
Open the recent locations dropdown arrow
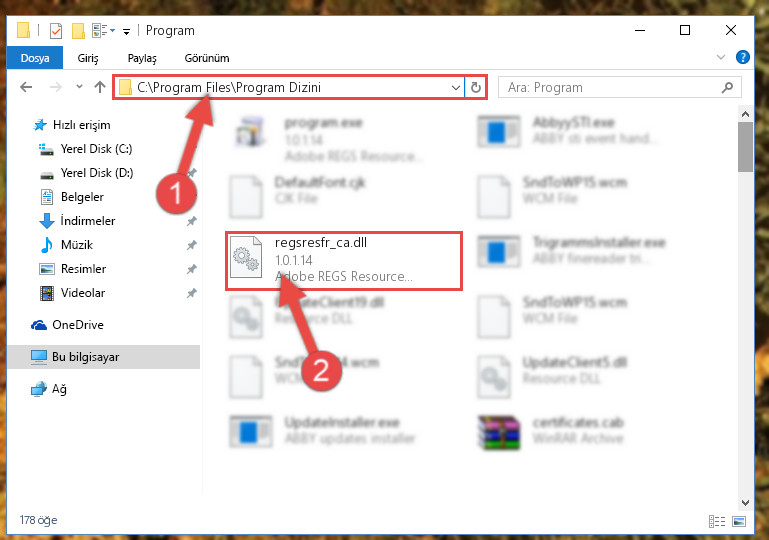tap(79, 87)
